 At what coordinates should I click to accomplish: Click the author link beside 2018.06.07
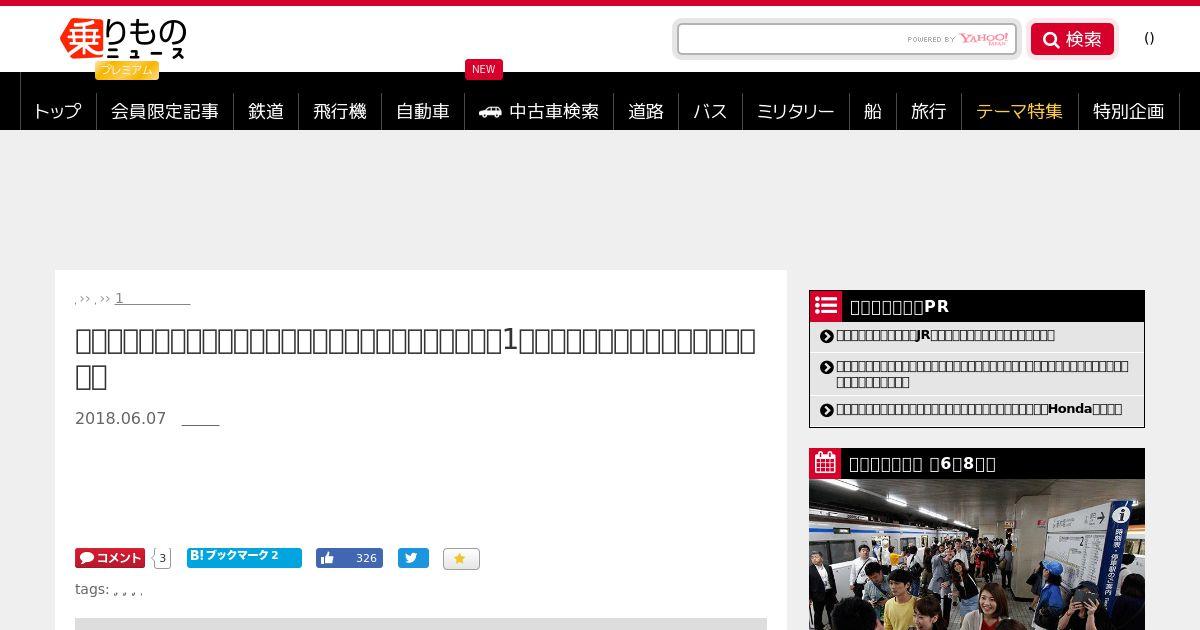200,419
